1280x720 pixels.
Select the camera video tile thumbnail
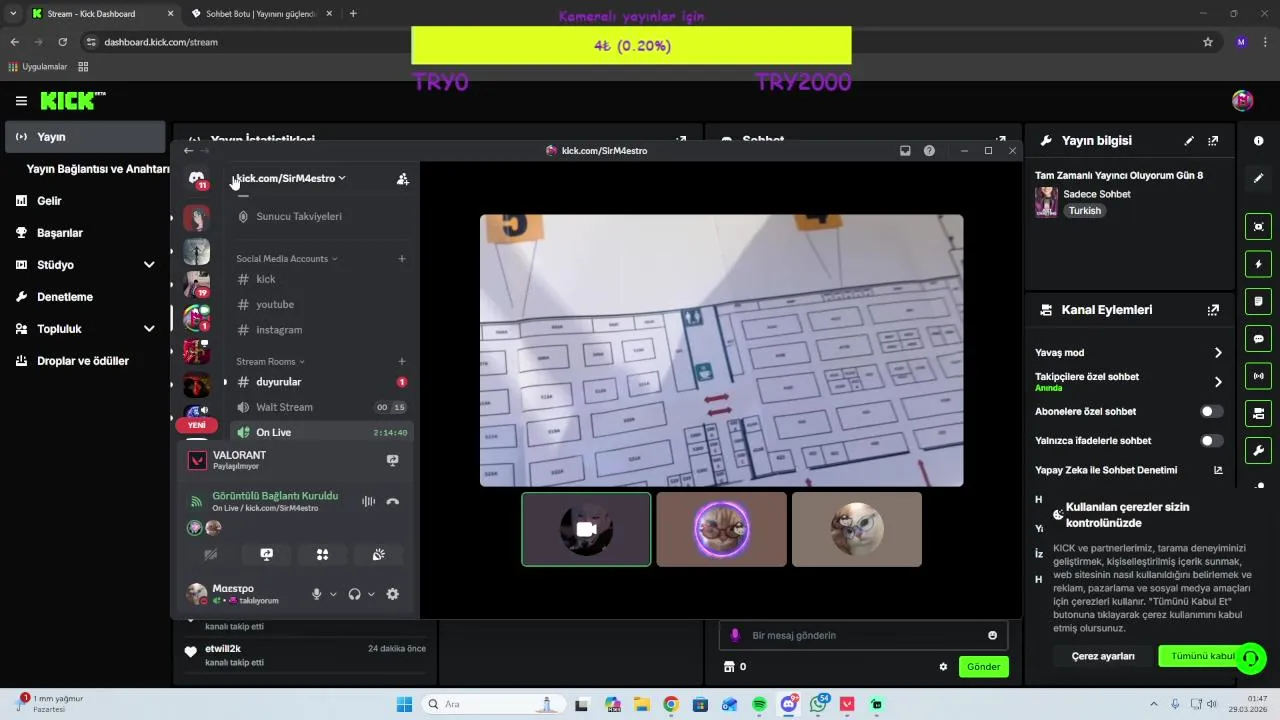(586, 529)
